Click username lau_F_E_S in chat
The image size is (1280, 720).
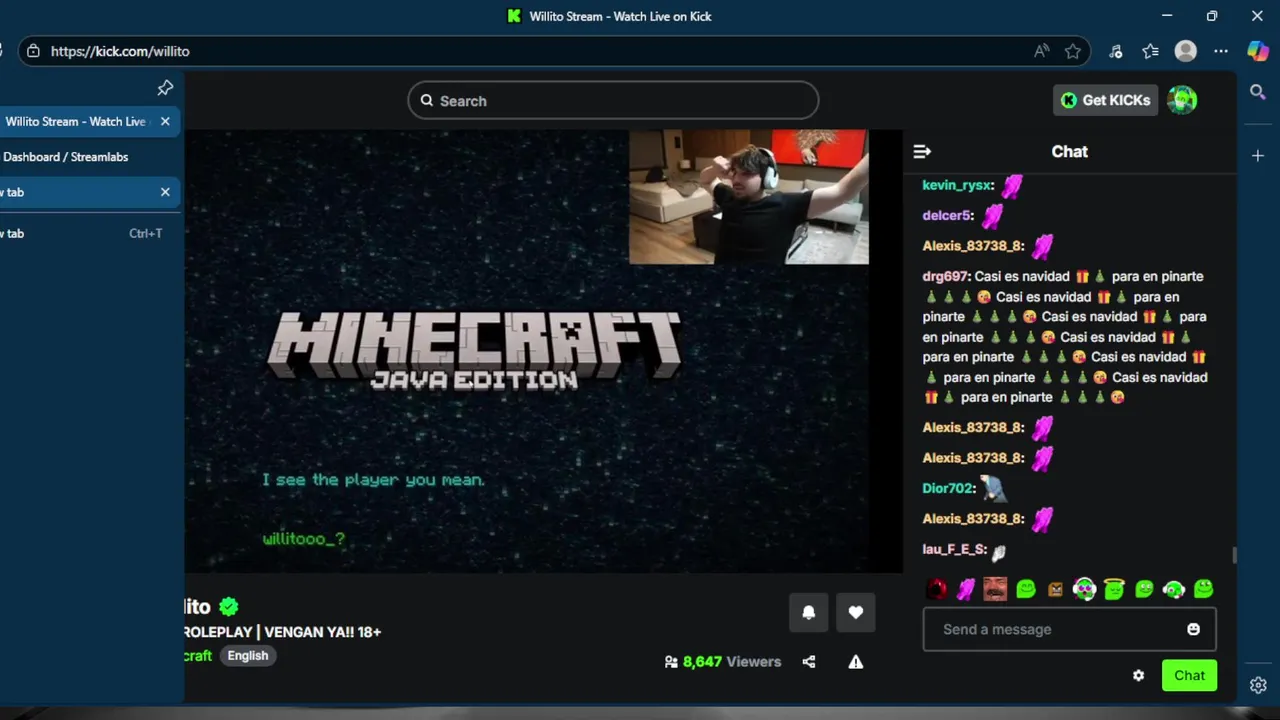(954, 549)
